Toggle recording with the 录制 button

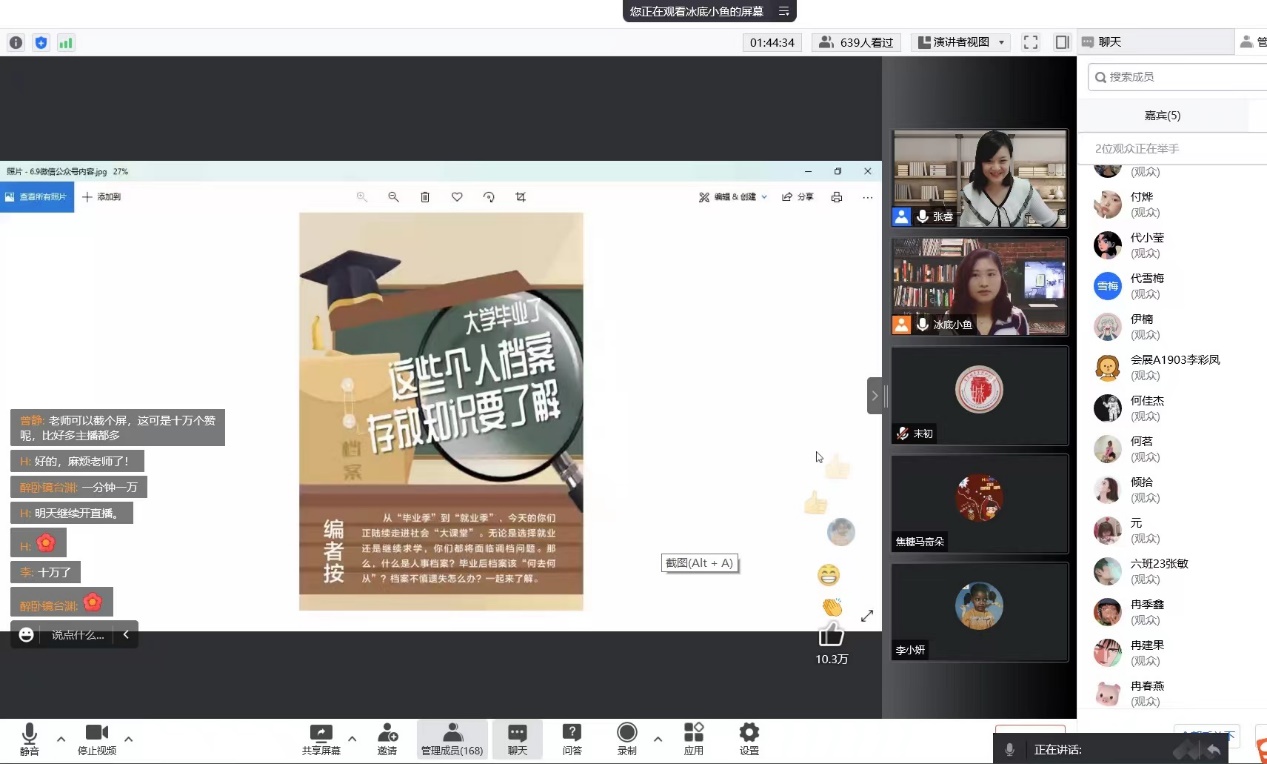pos(627,738)
